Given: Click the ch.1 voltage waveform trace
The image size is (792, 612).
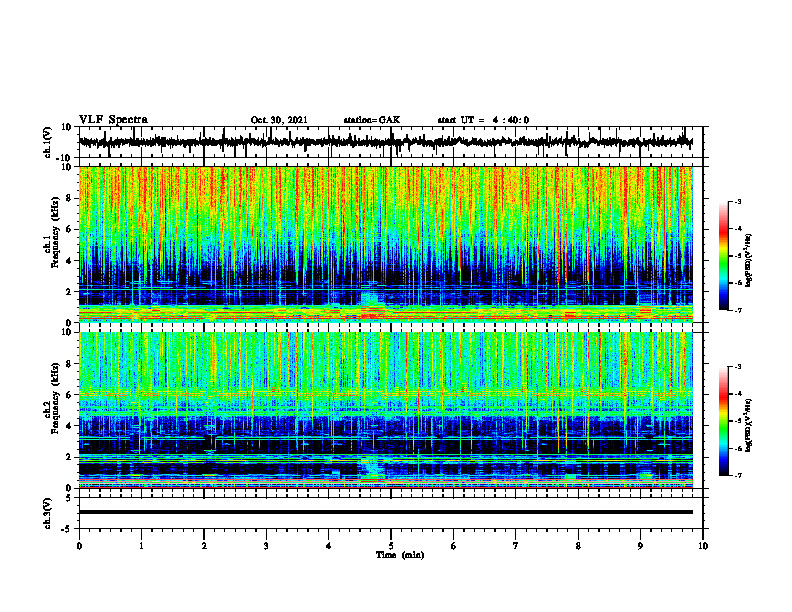Looking at the screenshot, I should (385, 142).
